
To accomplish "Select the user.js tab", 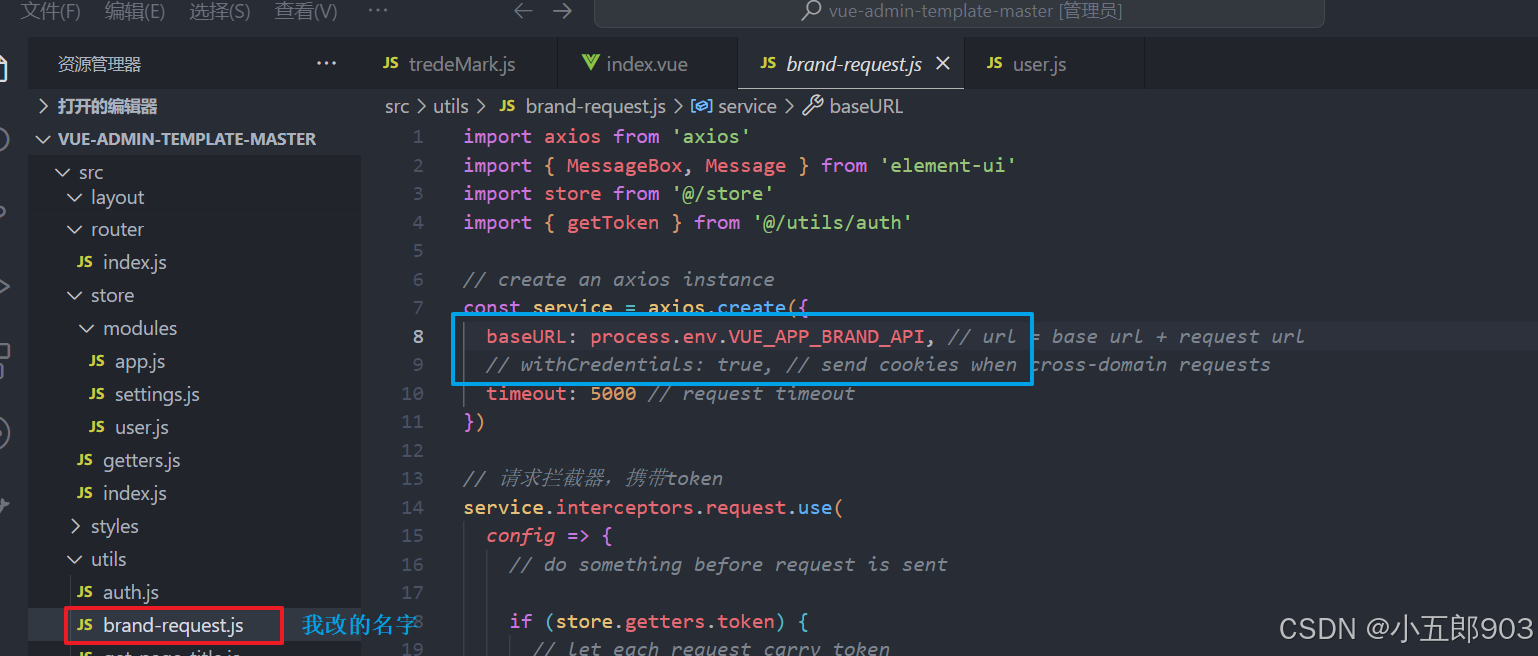I will (x=1039, y=63).
